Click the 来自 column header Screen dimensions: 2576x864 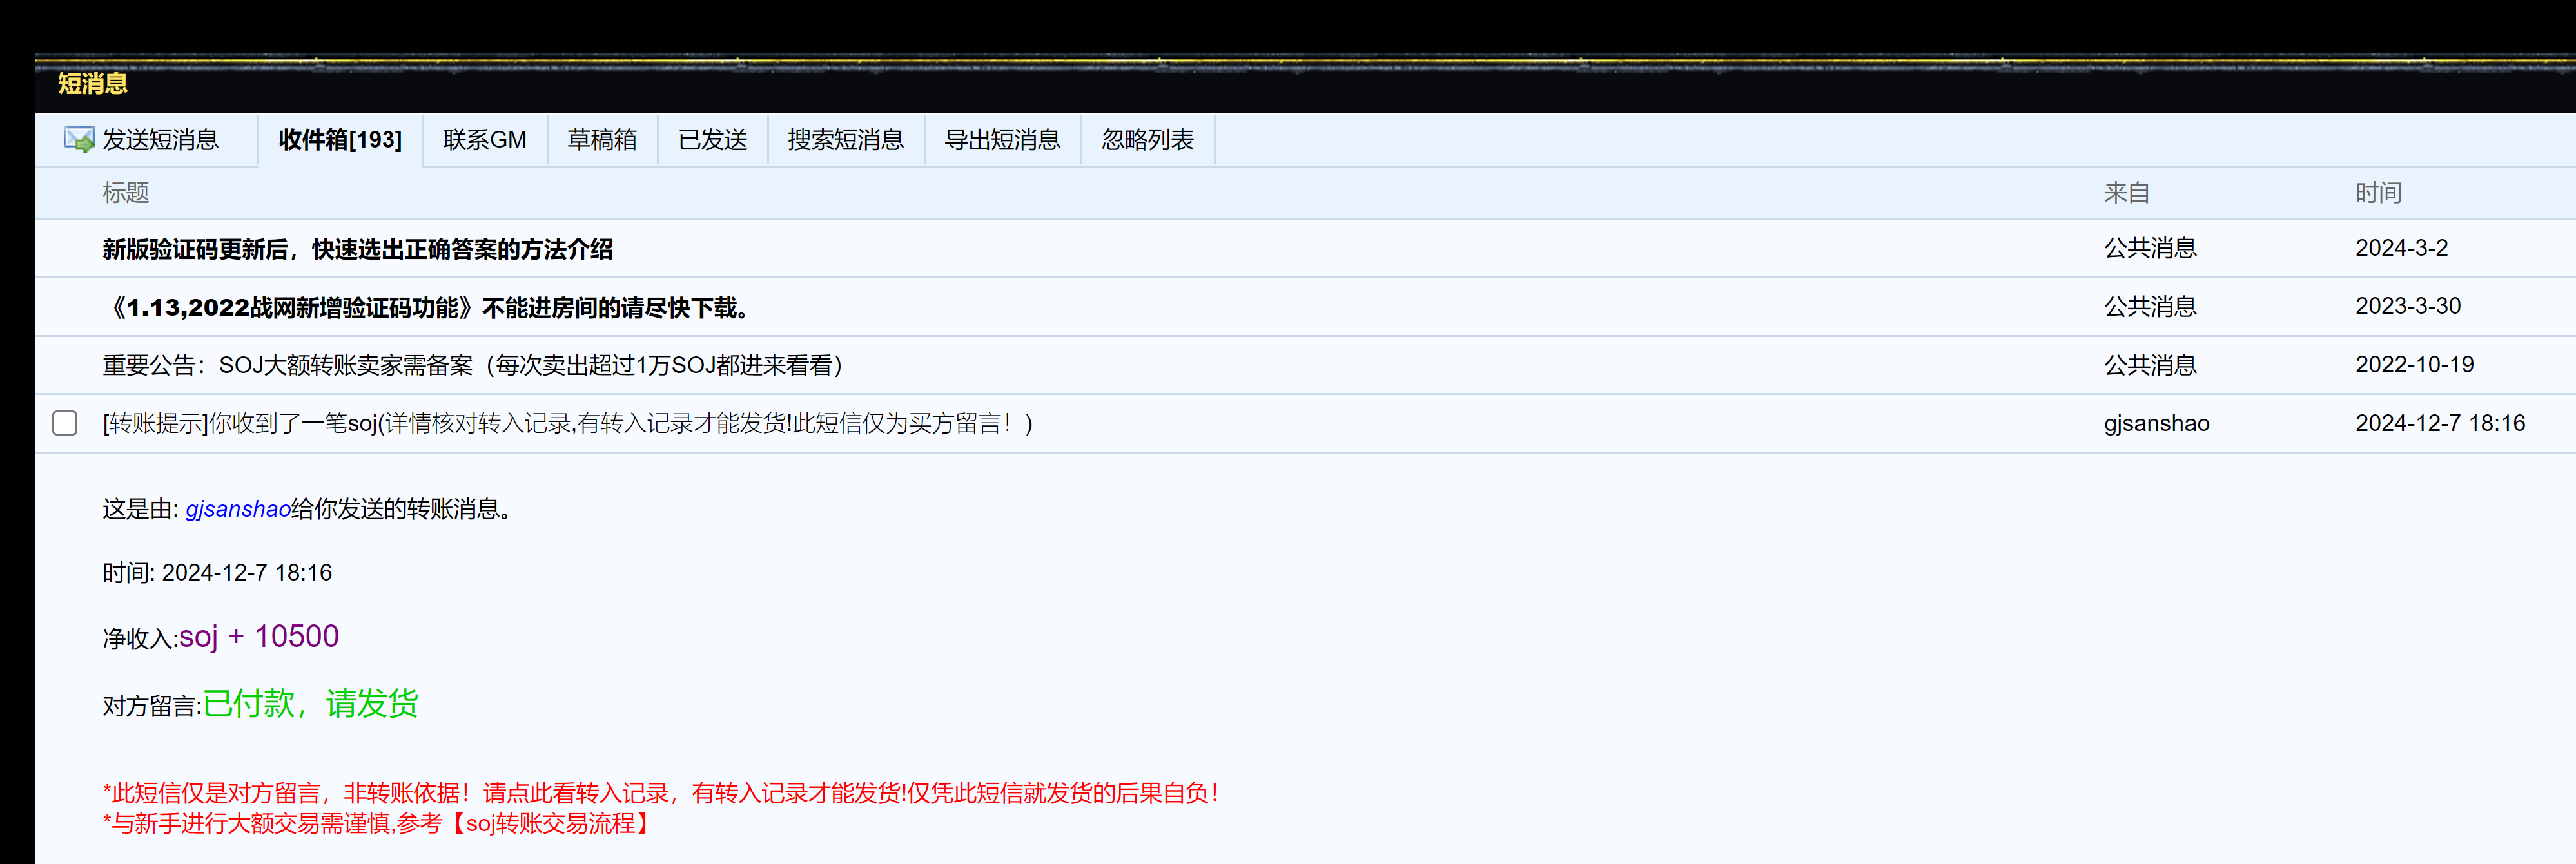pyautogui.click(x=2126, y=193)
